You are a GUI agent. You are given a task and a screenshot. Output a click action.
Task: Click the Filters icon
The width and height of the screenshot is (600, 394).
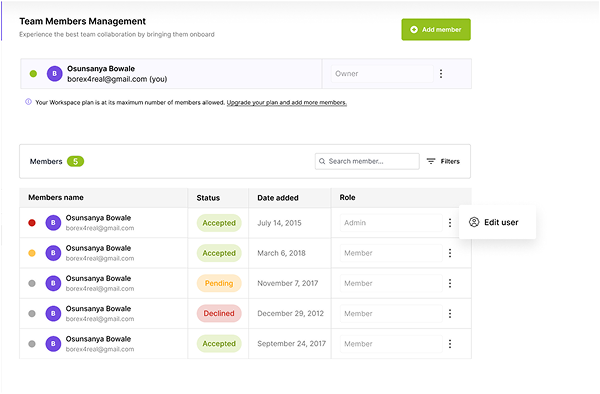pos(431,161)
